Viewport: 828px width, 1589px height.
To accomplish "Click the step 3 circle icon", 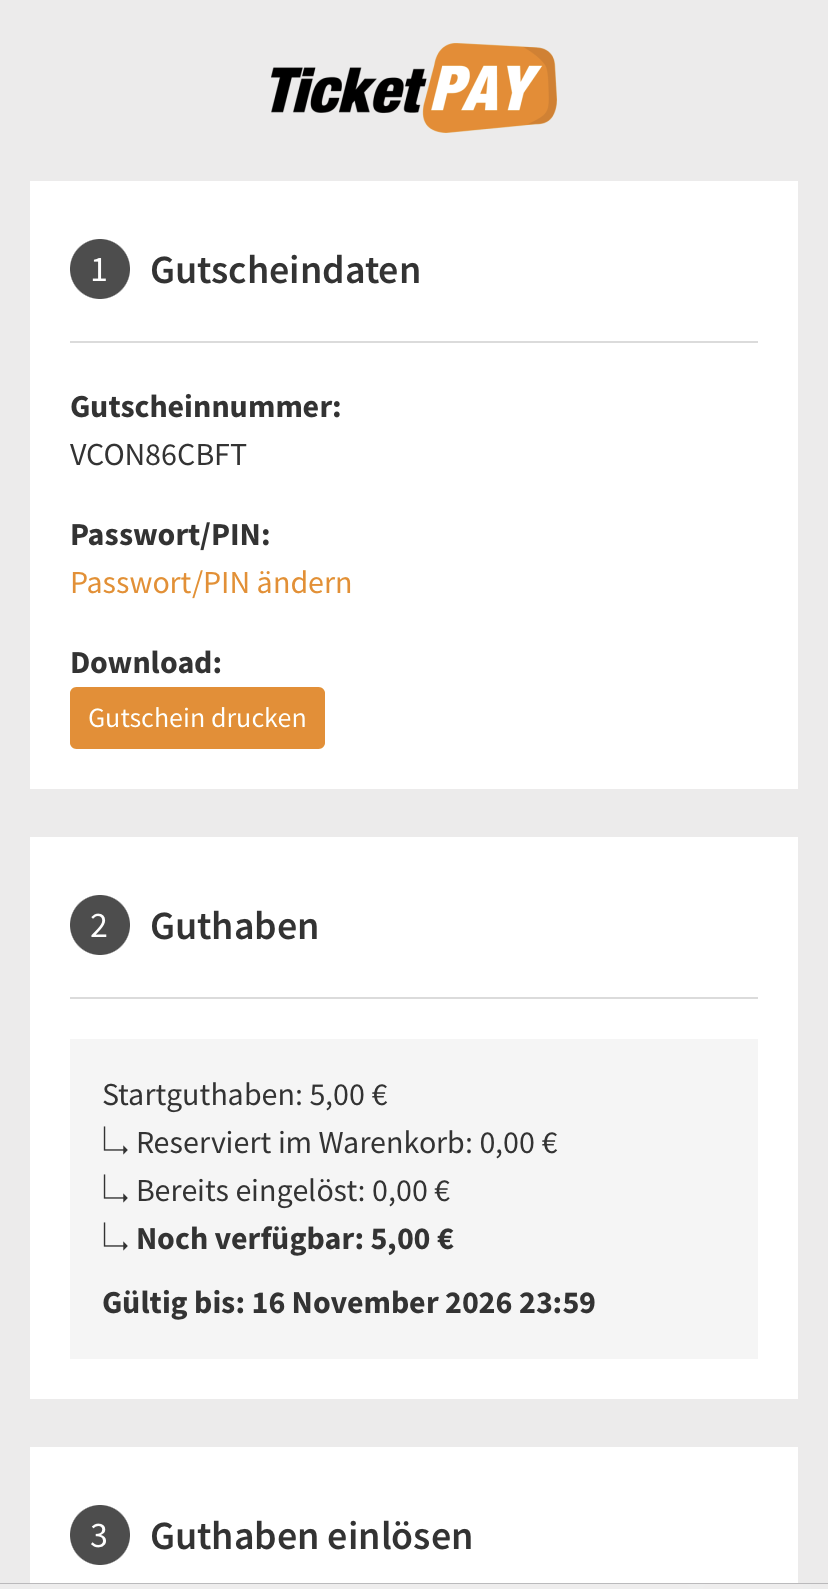I will point(99,1535).
